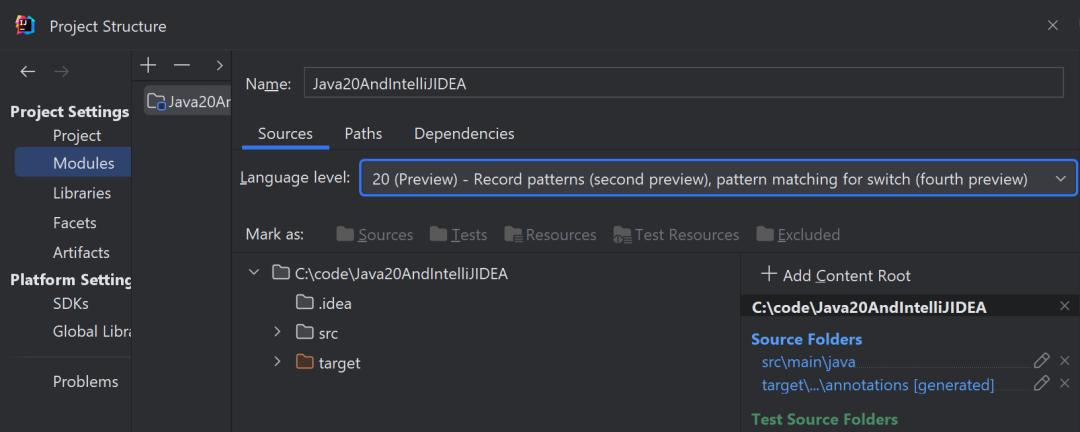Open Libraries settings page
Image resolution: width=1080 pixels, height=432 pixels.
82,194
